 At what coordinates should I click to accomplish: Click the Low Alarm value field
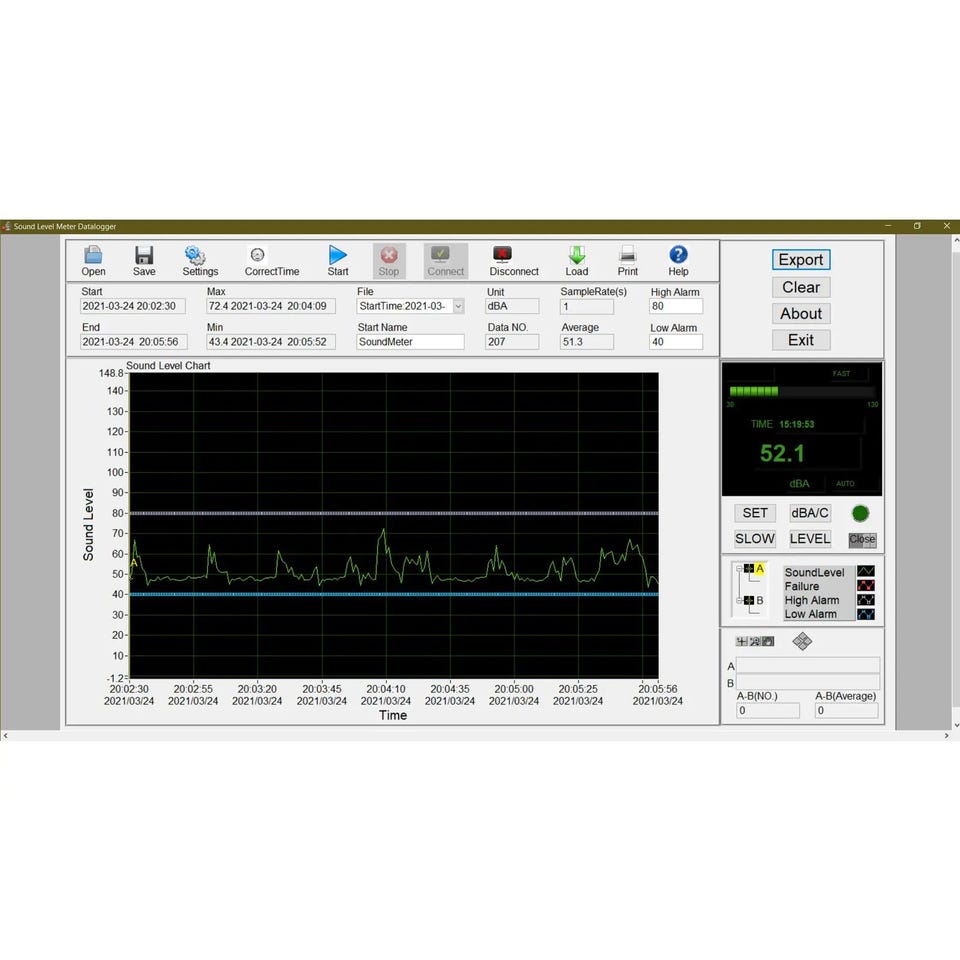pyautogui.click(x=676, y=342)
